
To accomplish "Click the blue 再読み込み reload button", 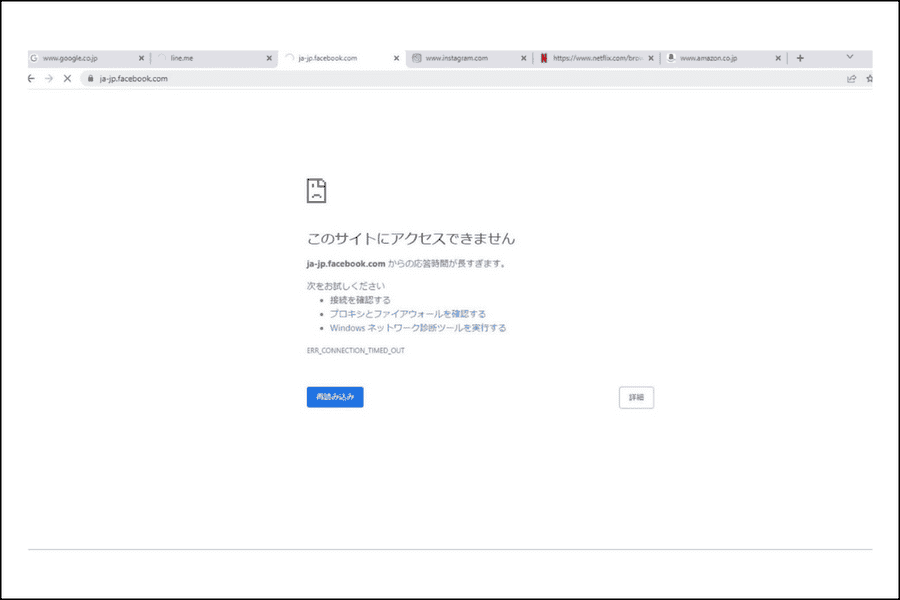I will (x=335, y=397).
